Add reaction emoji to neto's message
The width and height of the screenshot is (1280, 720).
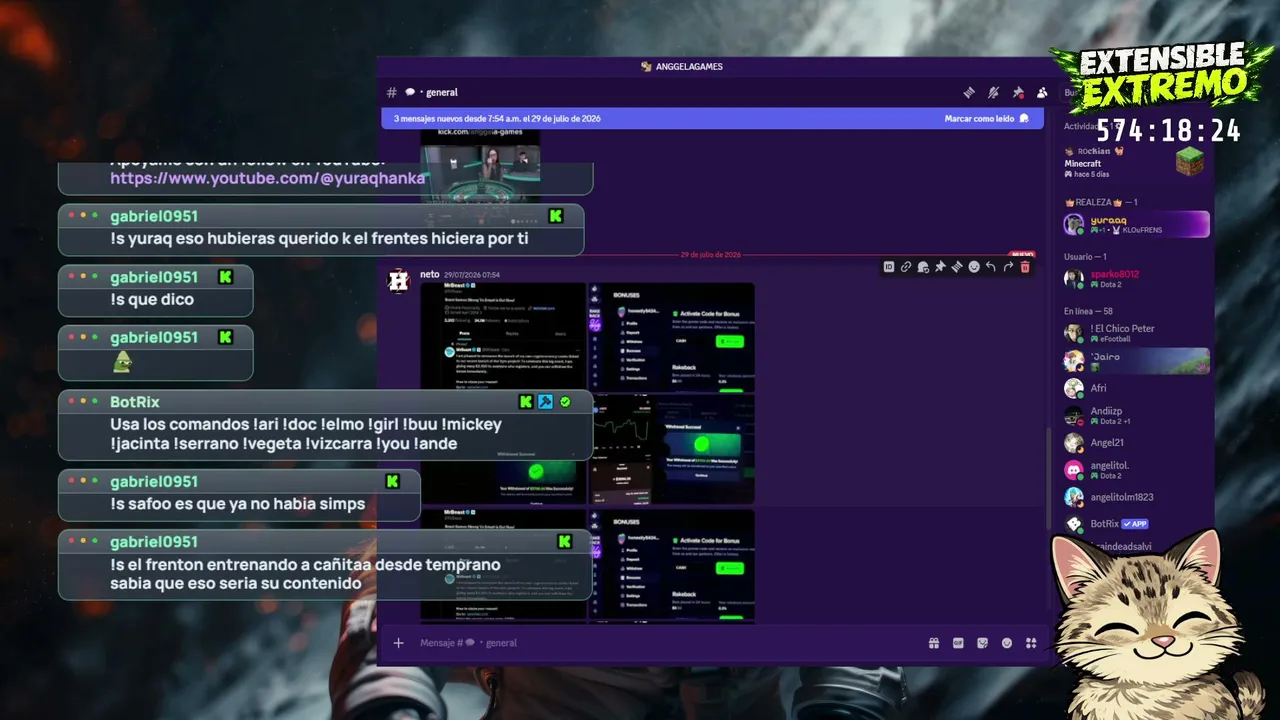click(x=974, y=267)
